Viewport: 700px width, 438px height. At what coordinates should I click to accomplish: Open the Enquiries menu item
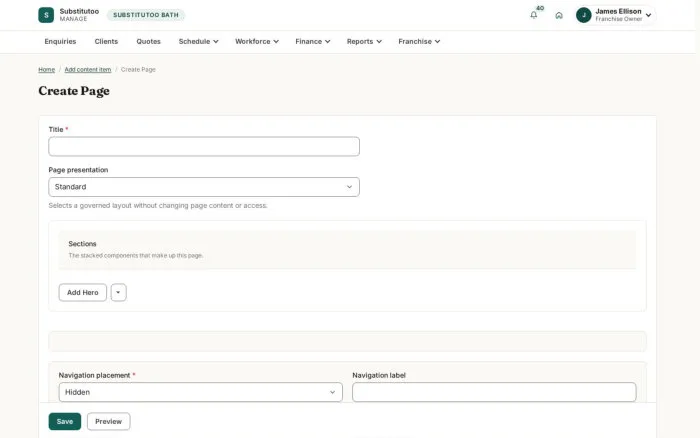point(60,41)
